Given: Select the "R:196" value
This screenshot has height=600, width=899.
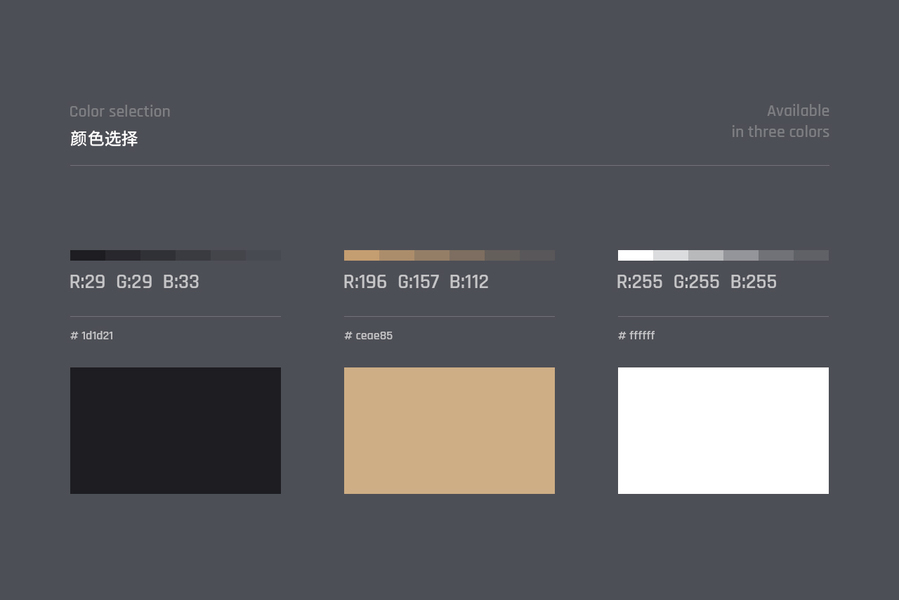Looking at the screenshot, I should point(365,282).
